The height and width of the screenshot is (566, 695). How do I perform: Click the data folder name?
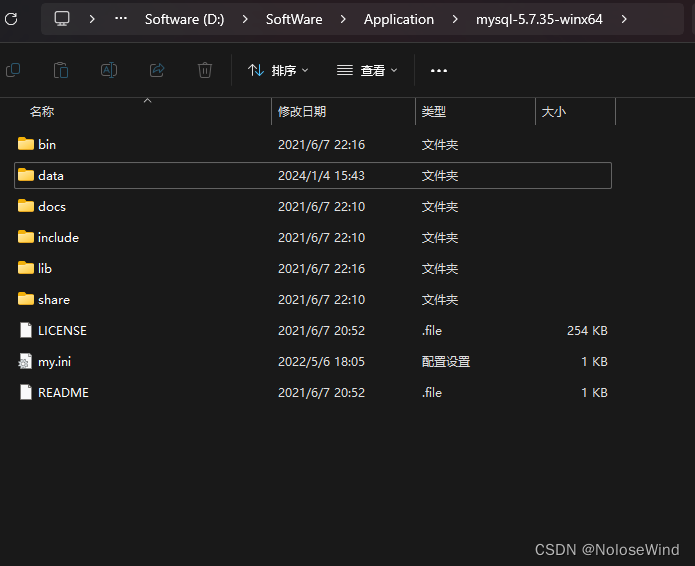point(51,176)
